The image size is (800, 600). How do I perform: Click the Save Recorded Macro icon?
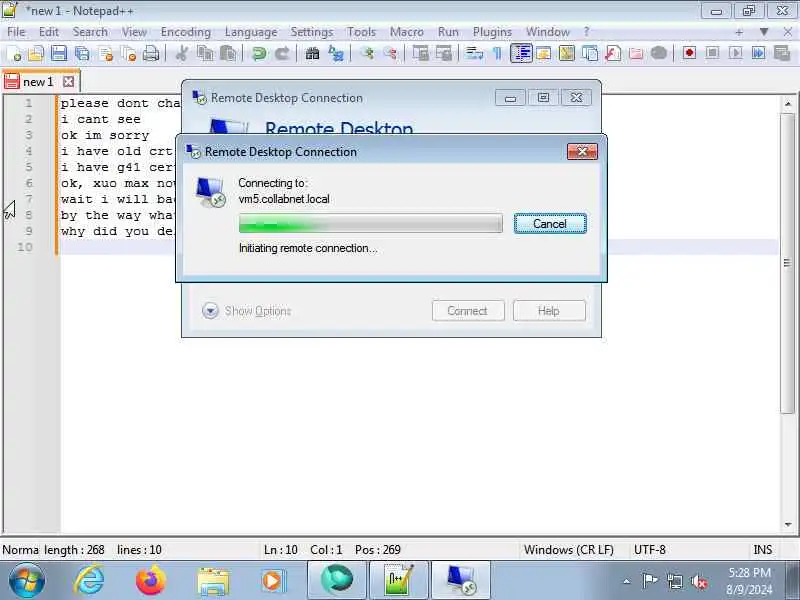[781, 53]
